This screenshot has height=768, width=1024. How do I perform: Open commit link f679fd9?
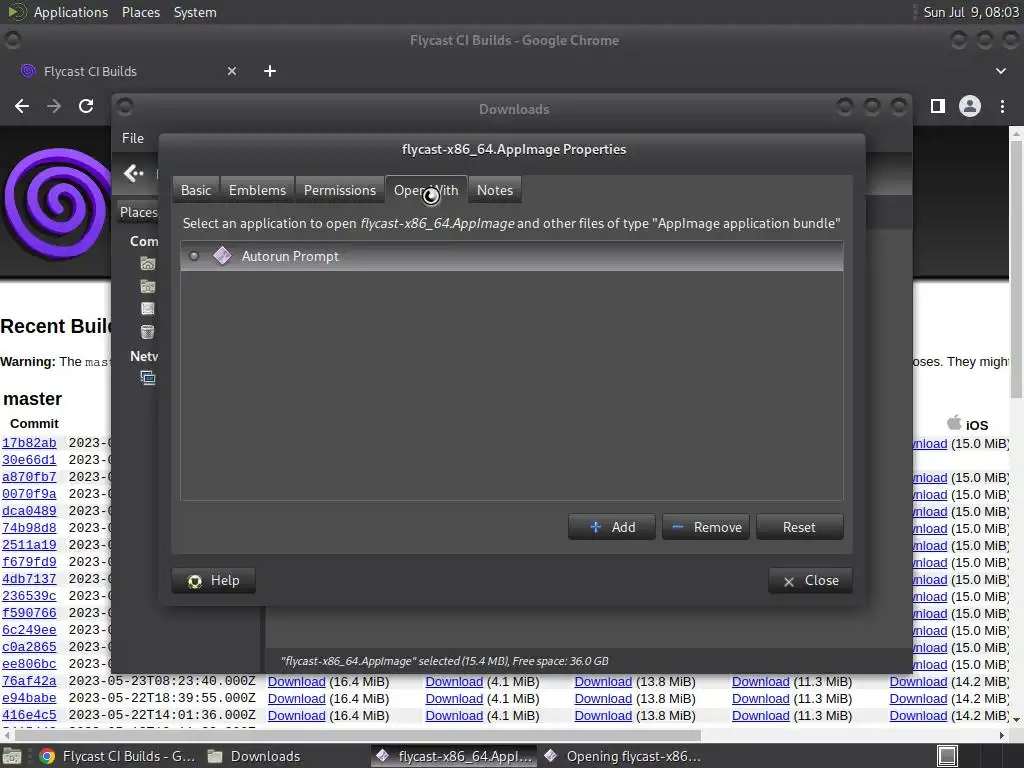click(x=29, y=562)
